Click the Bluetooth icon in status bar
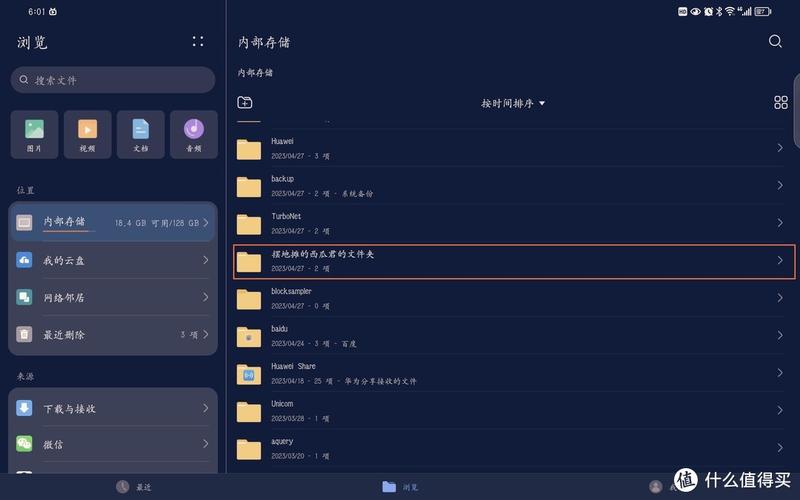 [719, 11]
